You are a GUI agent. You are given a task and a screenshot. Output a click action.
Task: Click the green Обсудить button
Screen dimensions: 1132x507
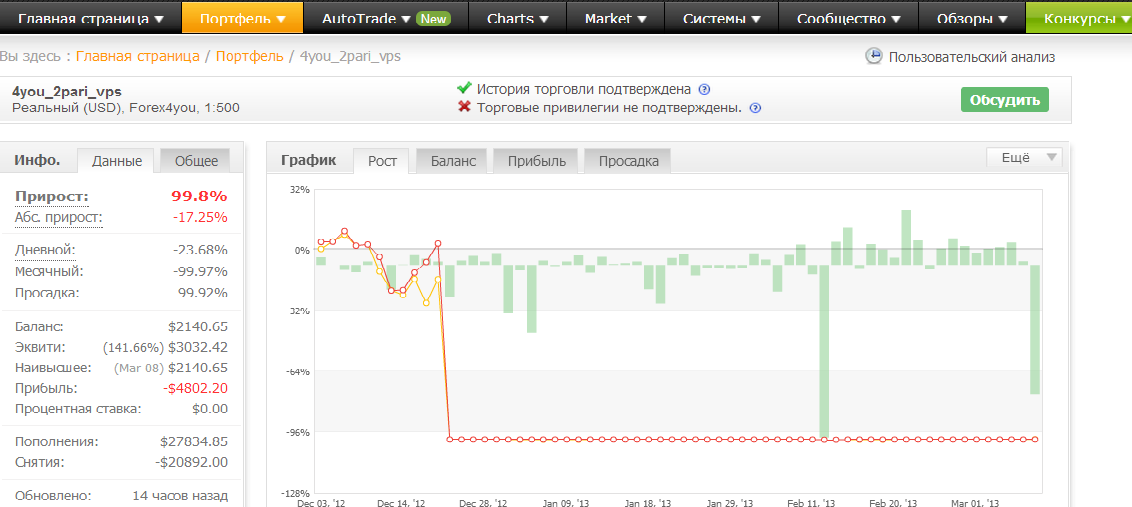click(1004, 100)
